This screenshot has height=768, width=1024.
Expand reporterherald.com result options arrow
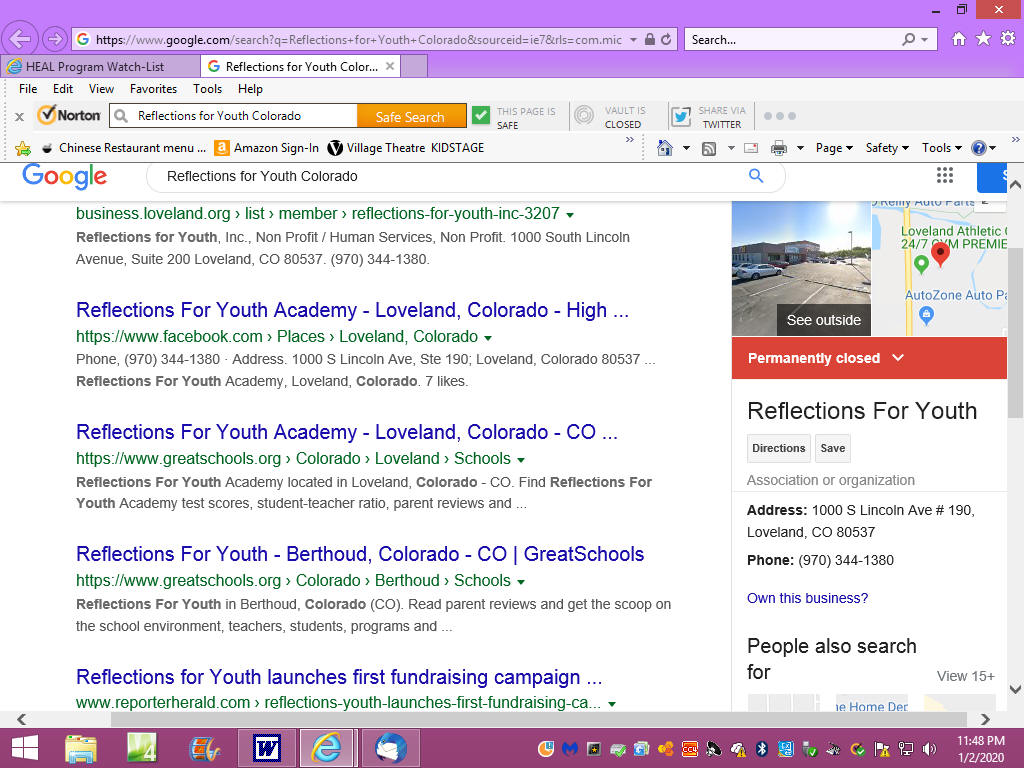(x=612, y=704)
